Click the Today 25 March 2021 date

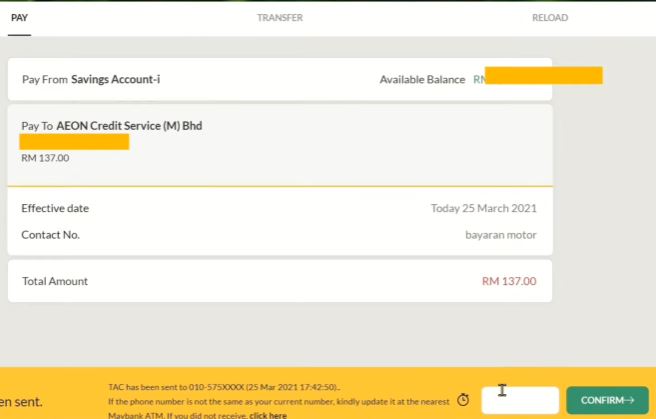pyautogui.click(x=483, y=208)
